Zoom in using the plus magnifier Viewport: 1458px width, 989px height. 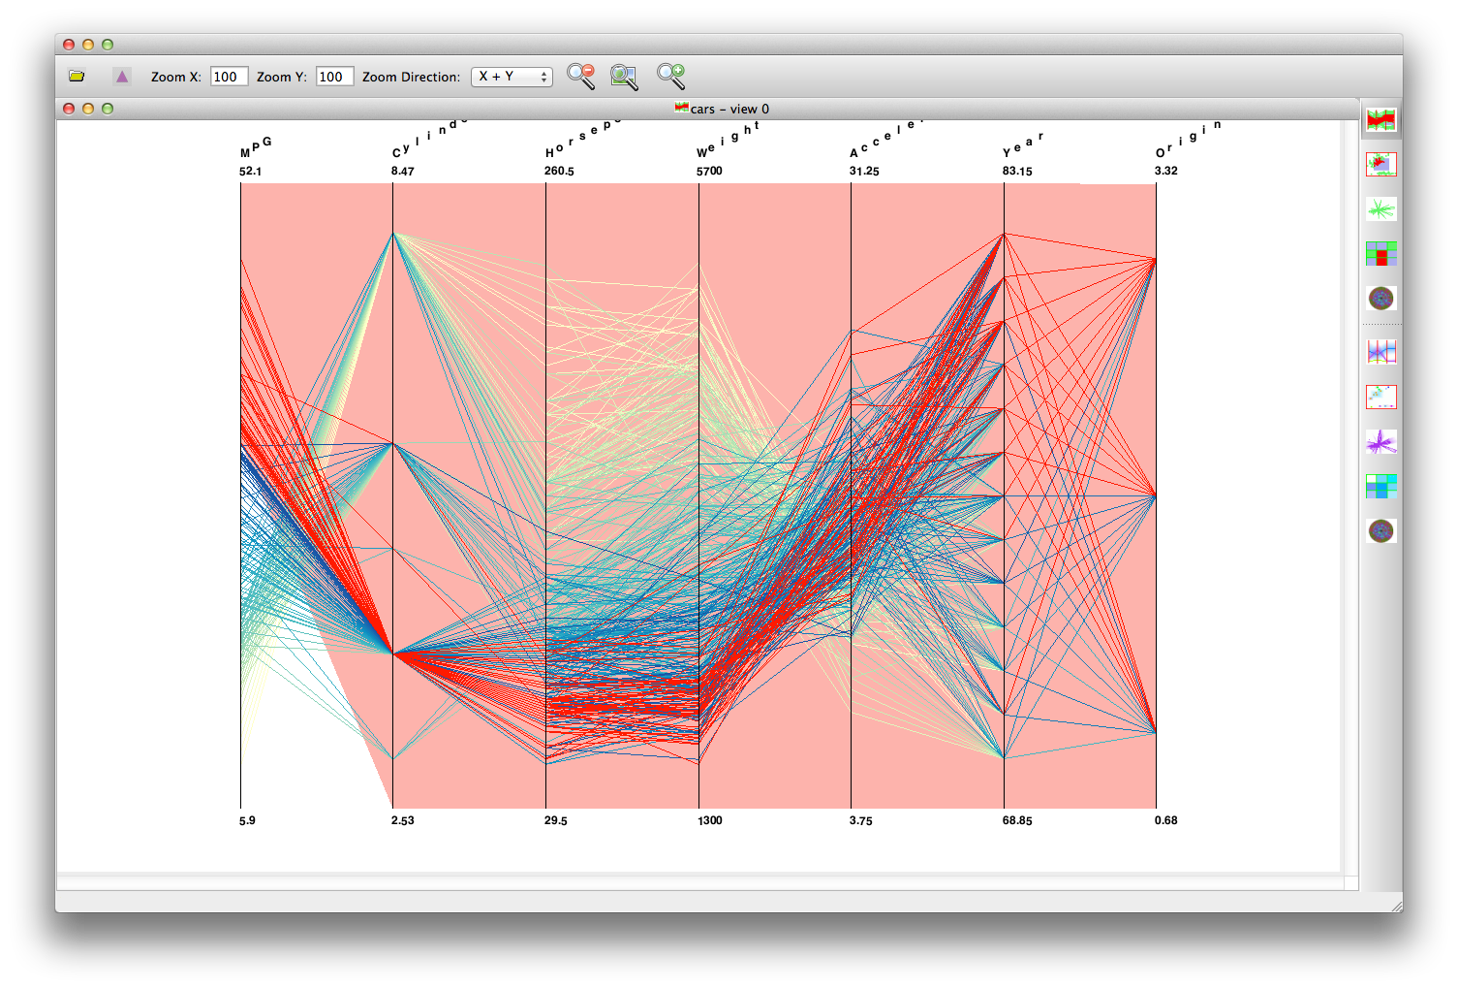[671, 76]
